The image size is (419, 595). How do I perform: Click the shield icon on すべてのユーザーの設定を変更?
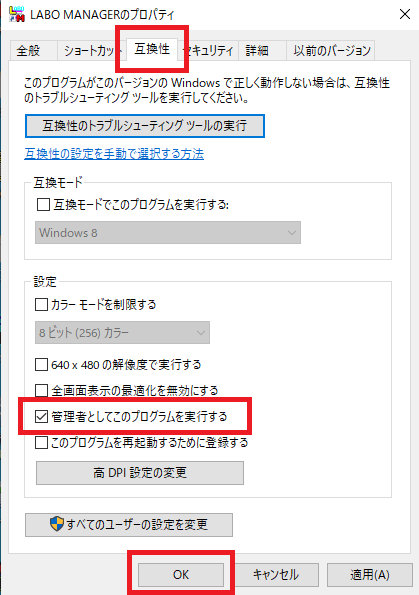57,524
